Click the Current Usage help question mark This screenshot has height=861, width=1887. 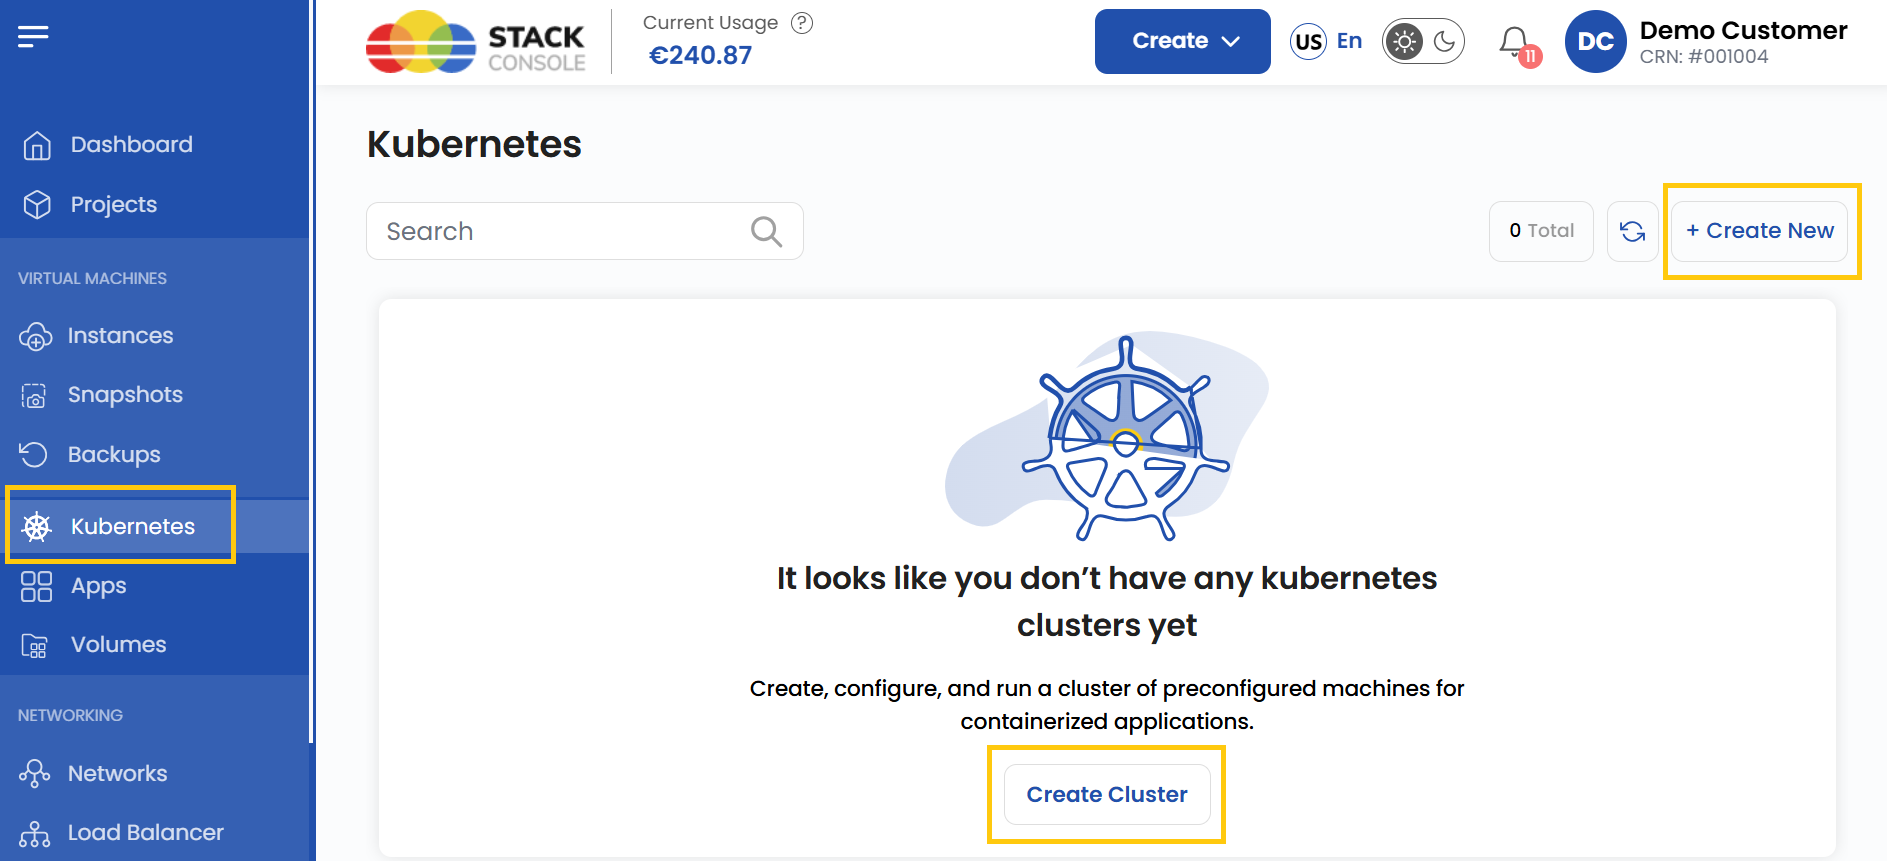pyautogui.click(x=802, y=22)
